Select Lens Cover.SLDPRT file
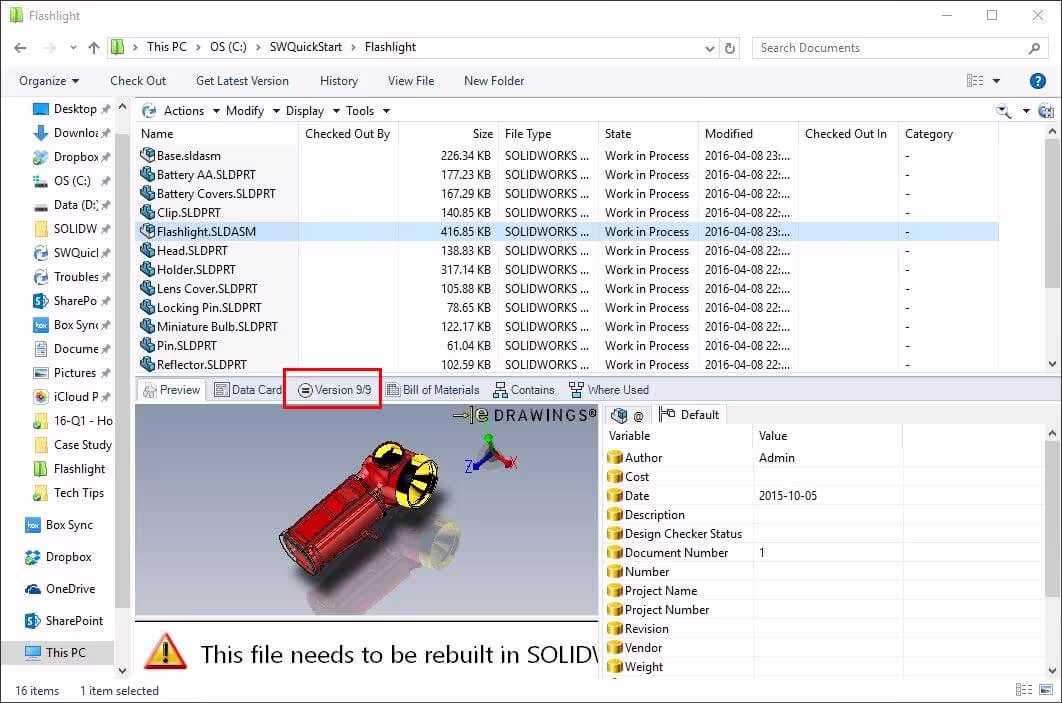This screenshot has width=1062, height=703. click(x=207, y=289)
